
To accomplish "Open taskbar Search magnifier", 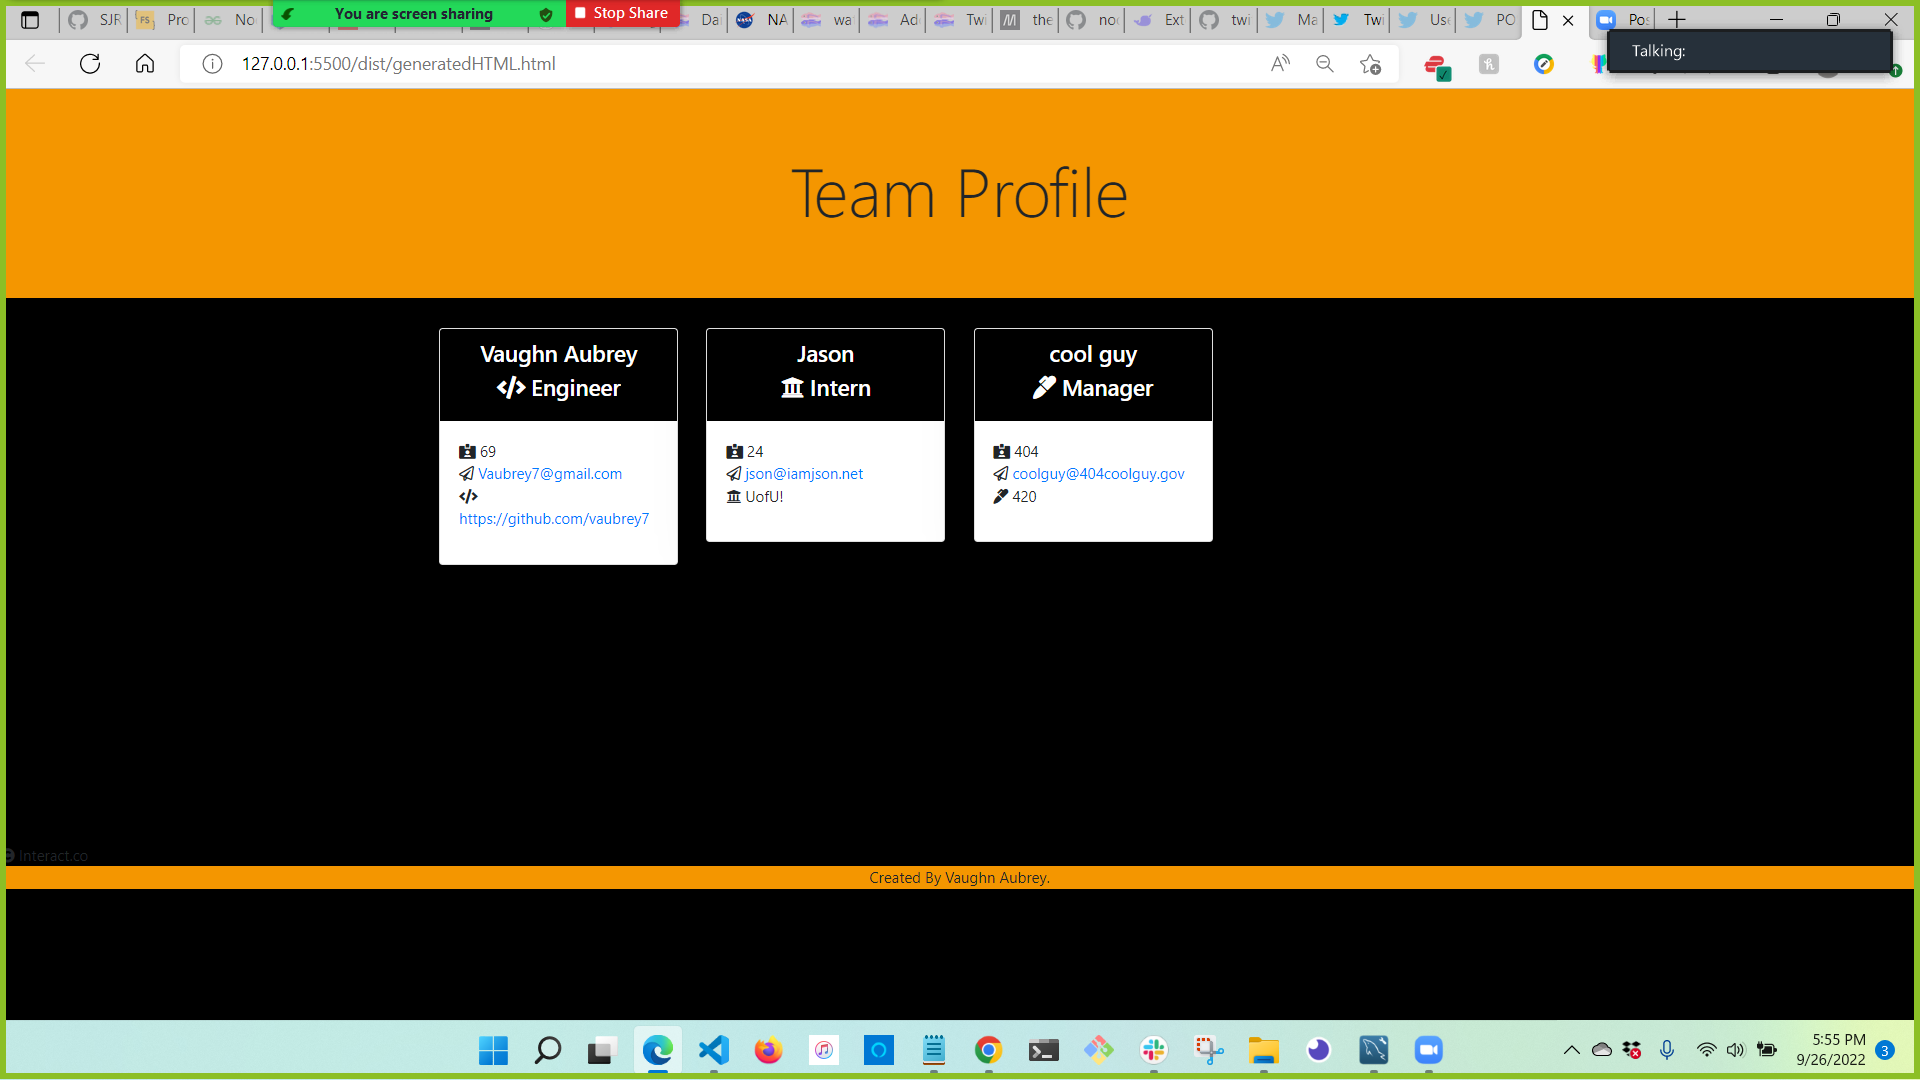I will coord(548,1050).
